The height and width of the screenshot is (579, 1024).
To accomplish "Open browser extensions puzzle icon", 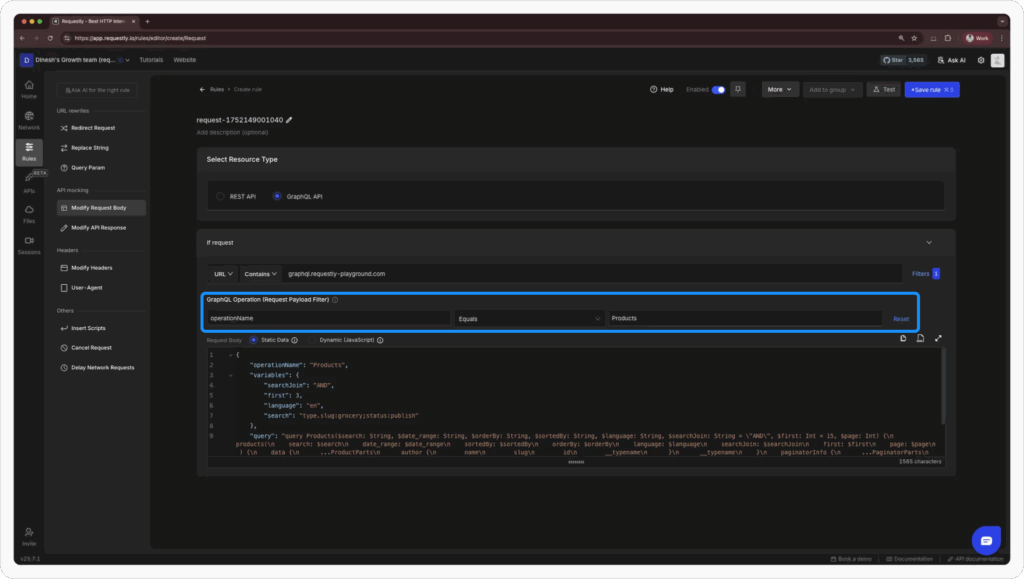I will 948,38.
